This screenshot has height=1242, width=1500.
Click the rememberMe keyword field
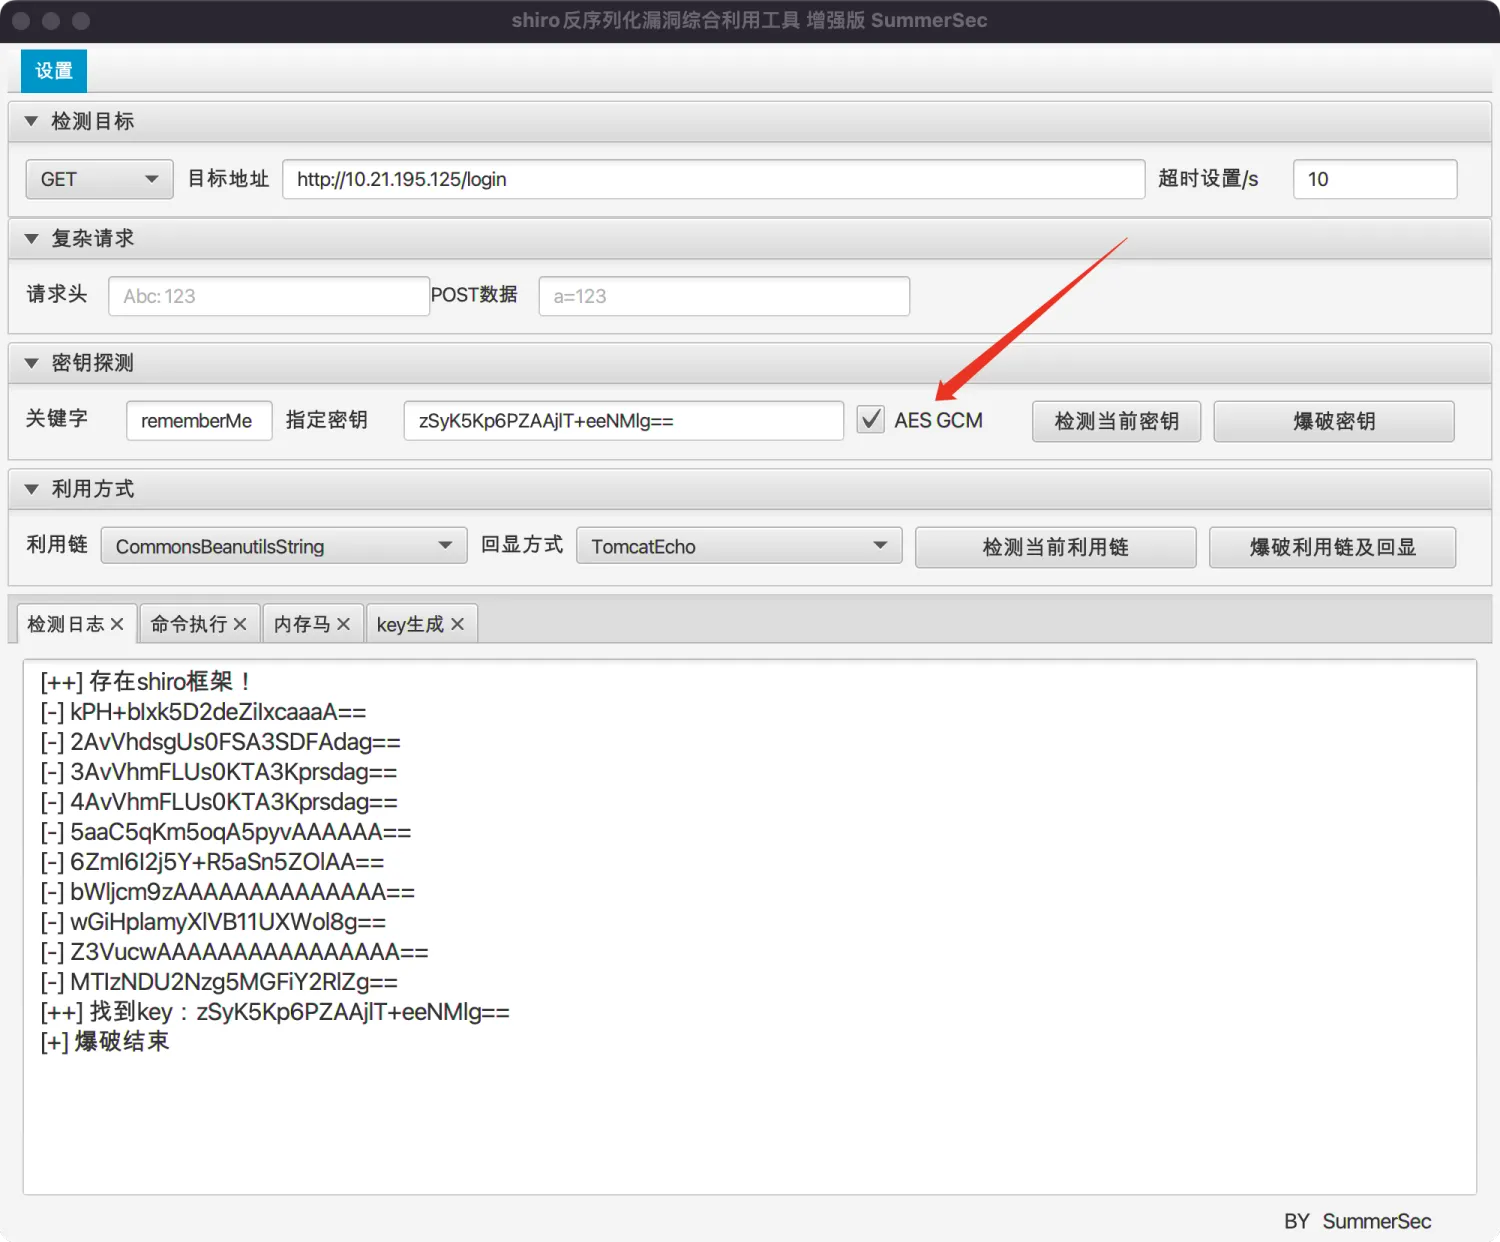pyautogui.click(x=199, y=421)
